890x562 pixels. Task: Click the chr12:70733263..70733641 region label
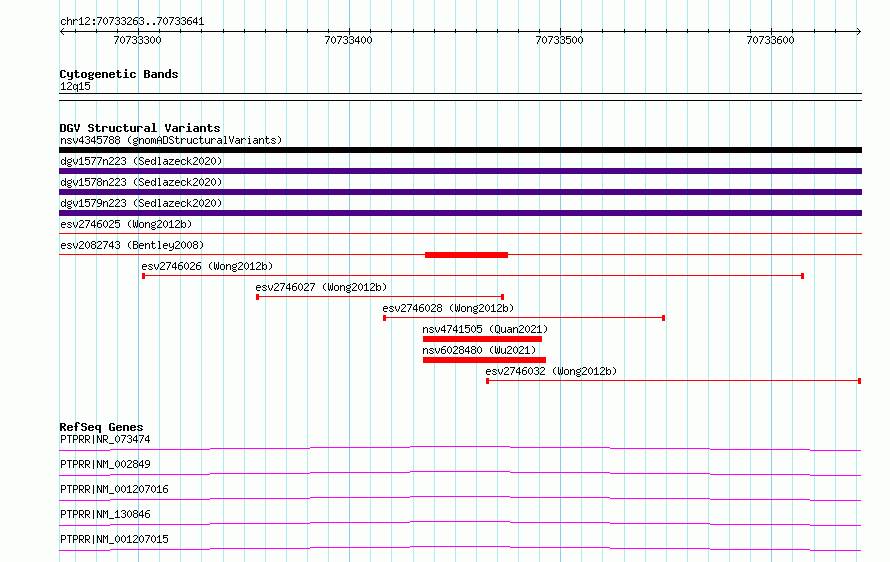click(132, 21)
